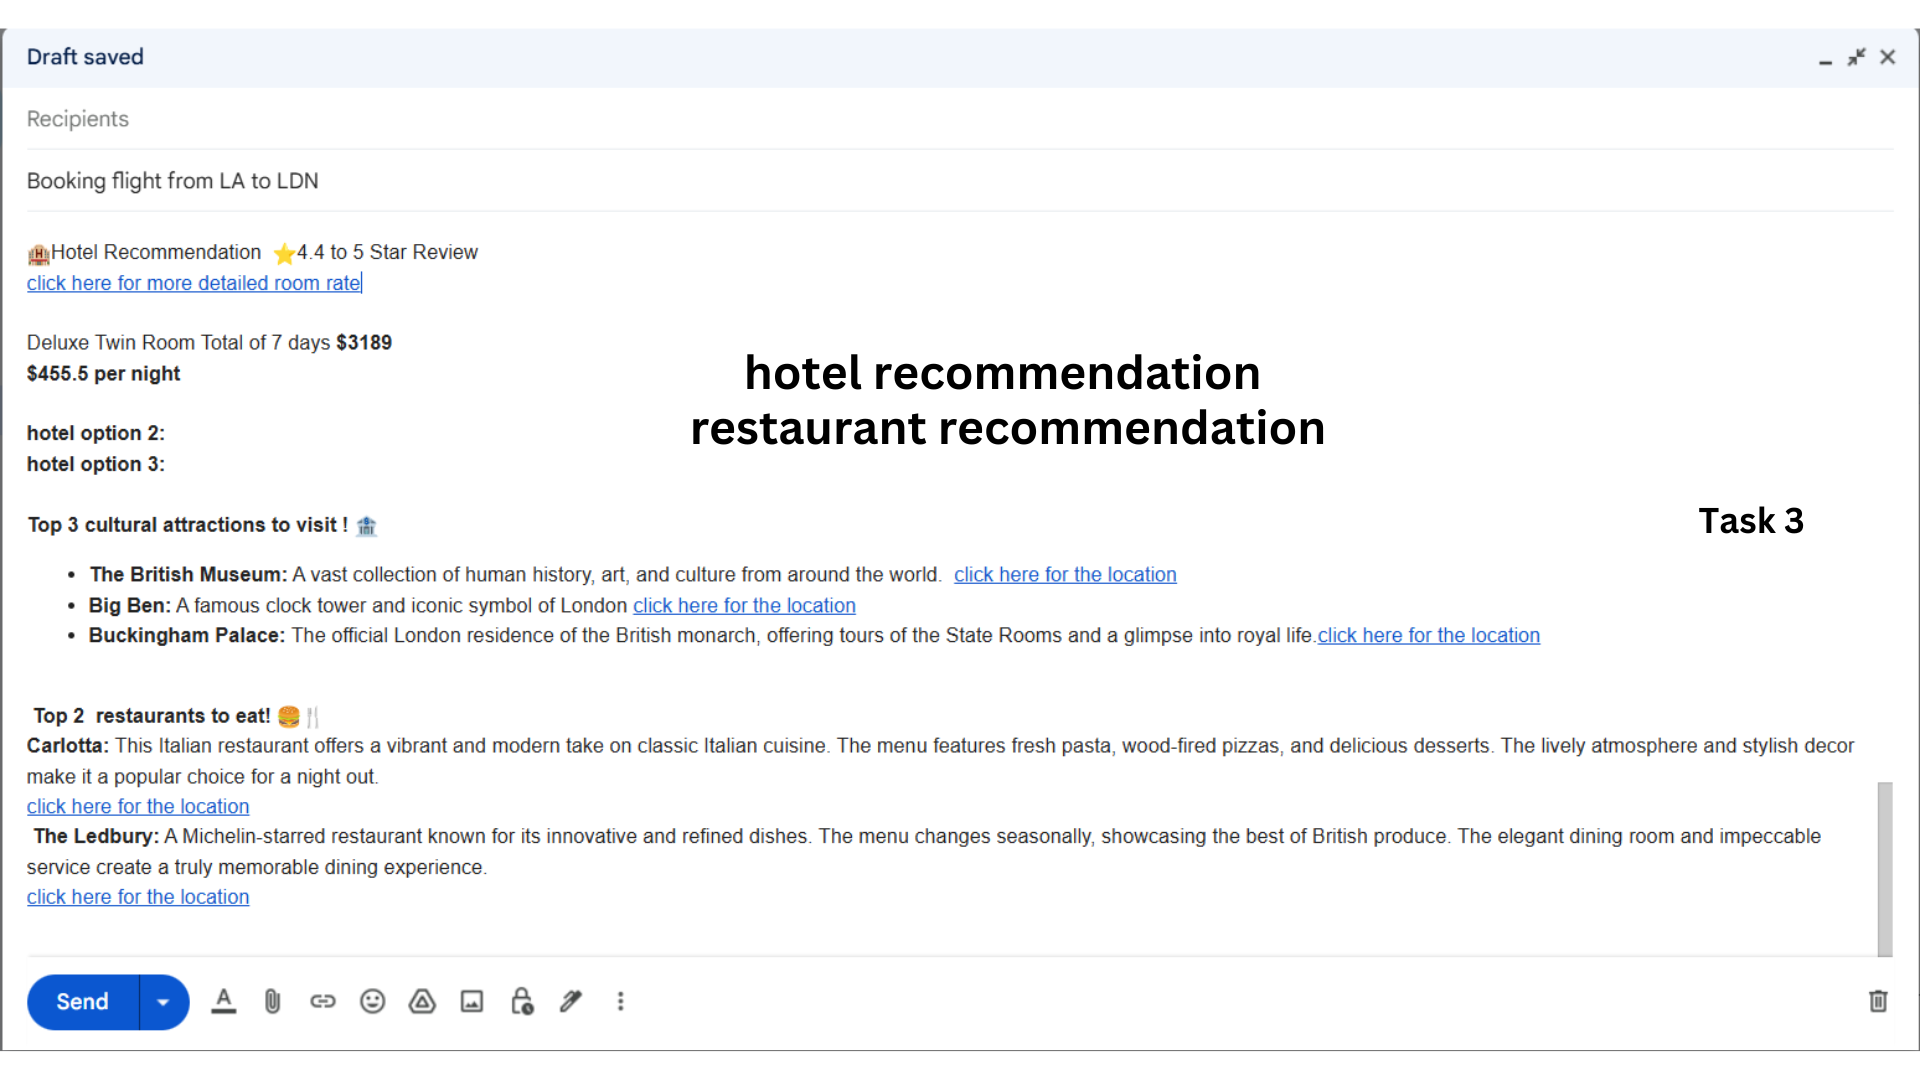Click the message body scrollbar
Image resolution: width=1920 pixels, height=1080 pixels.
1885,868
